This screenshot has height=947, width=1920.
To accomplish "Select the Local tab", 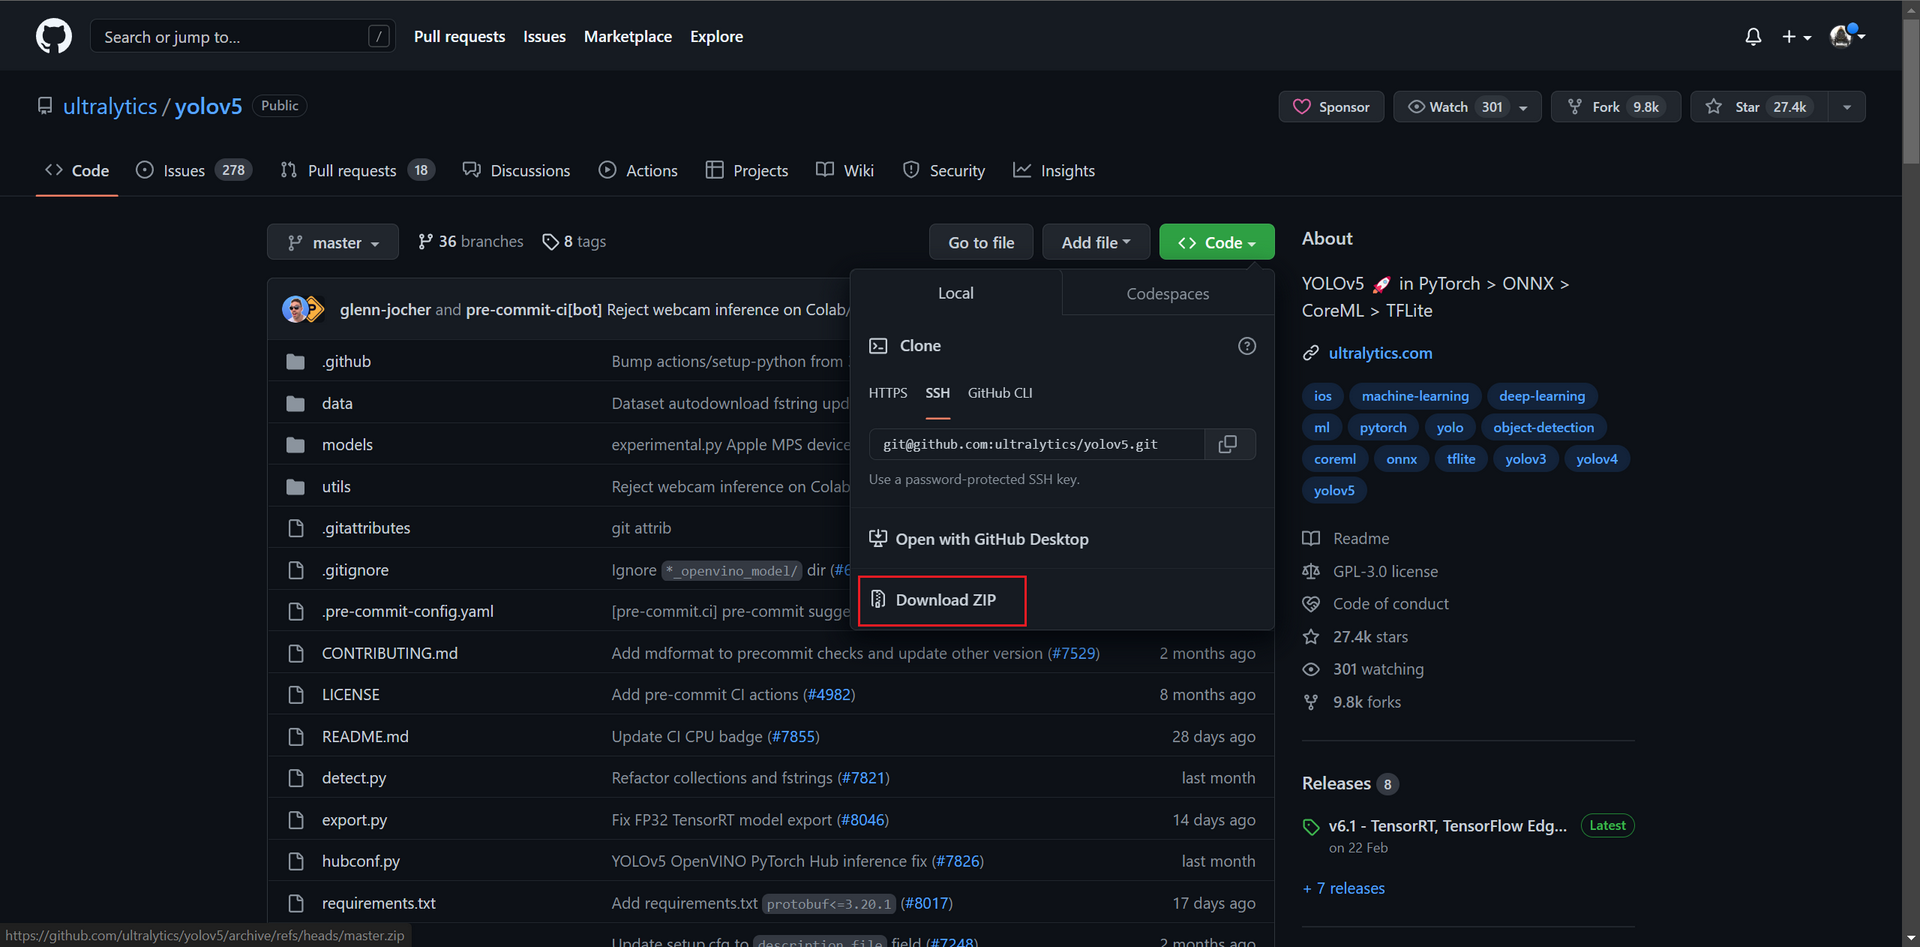I will (x=956, y=294).
